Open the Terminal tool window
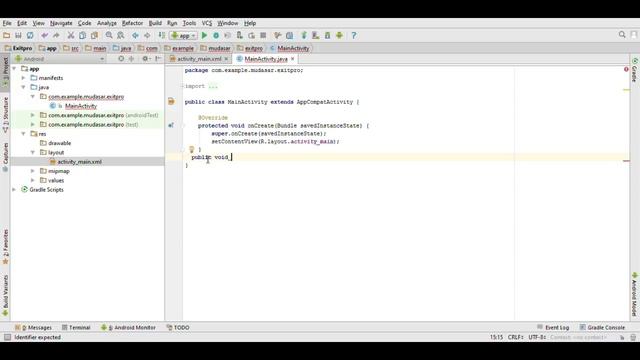640x360 pixels. point(76,327)
